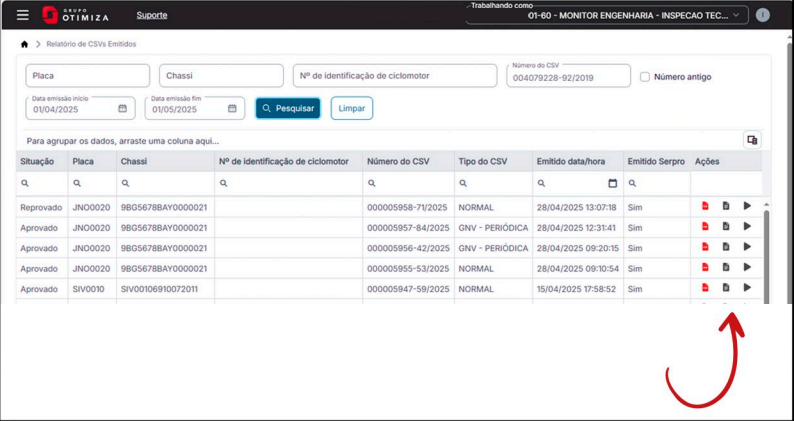This screenshot has width=794, height=421.
Task: Click play icon for CSV 000005956-42/2025
Action: 747,247
